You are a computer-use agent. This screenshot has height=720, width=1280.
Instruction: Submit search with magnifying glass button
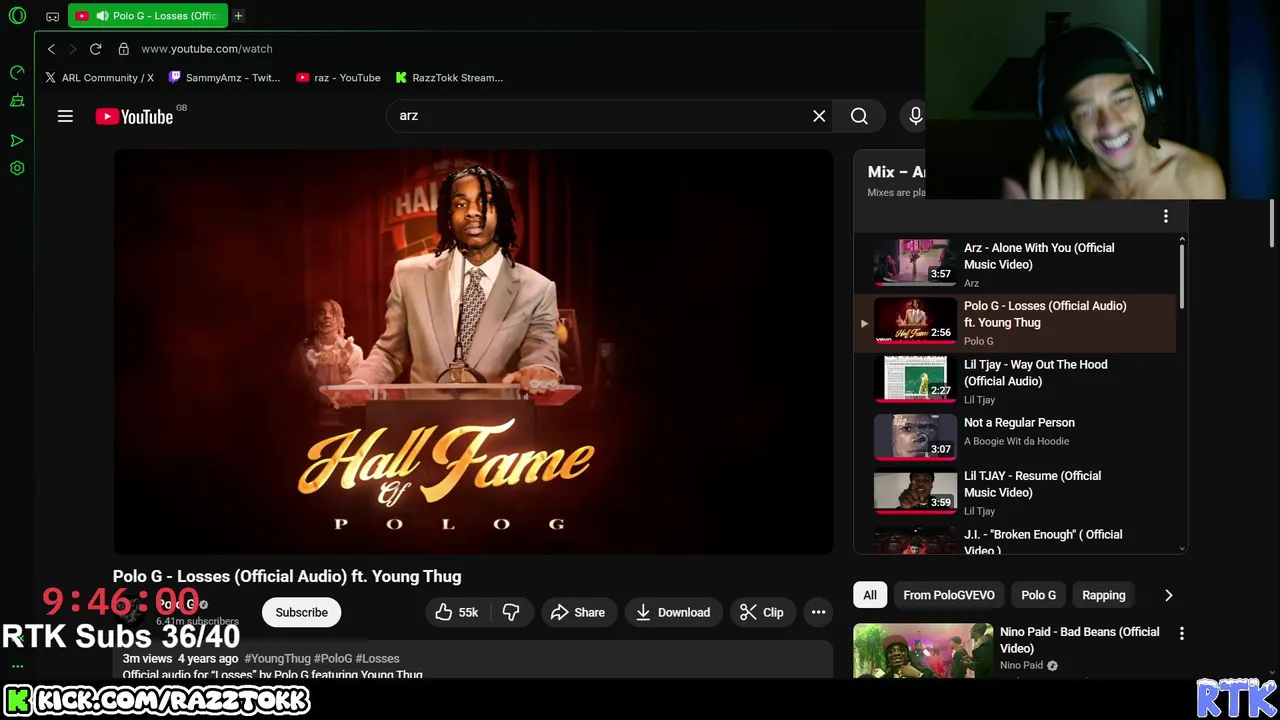click(x=859, y=116)
